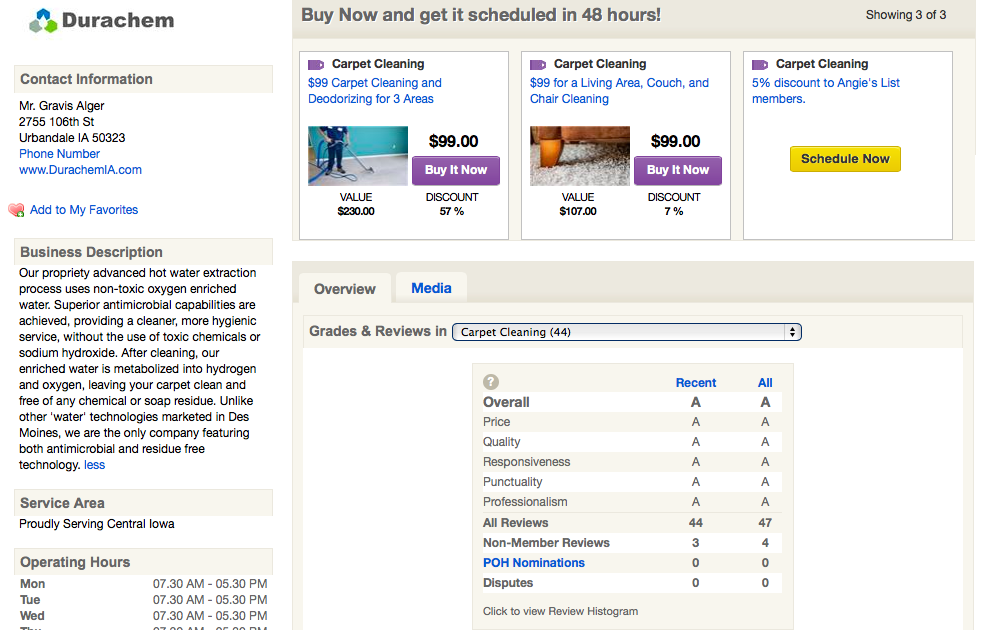989x630 pixels.
Task: Click the DISCOUNT 7 % figure
Action: [674, 211]
